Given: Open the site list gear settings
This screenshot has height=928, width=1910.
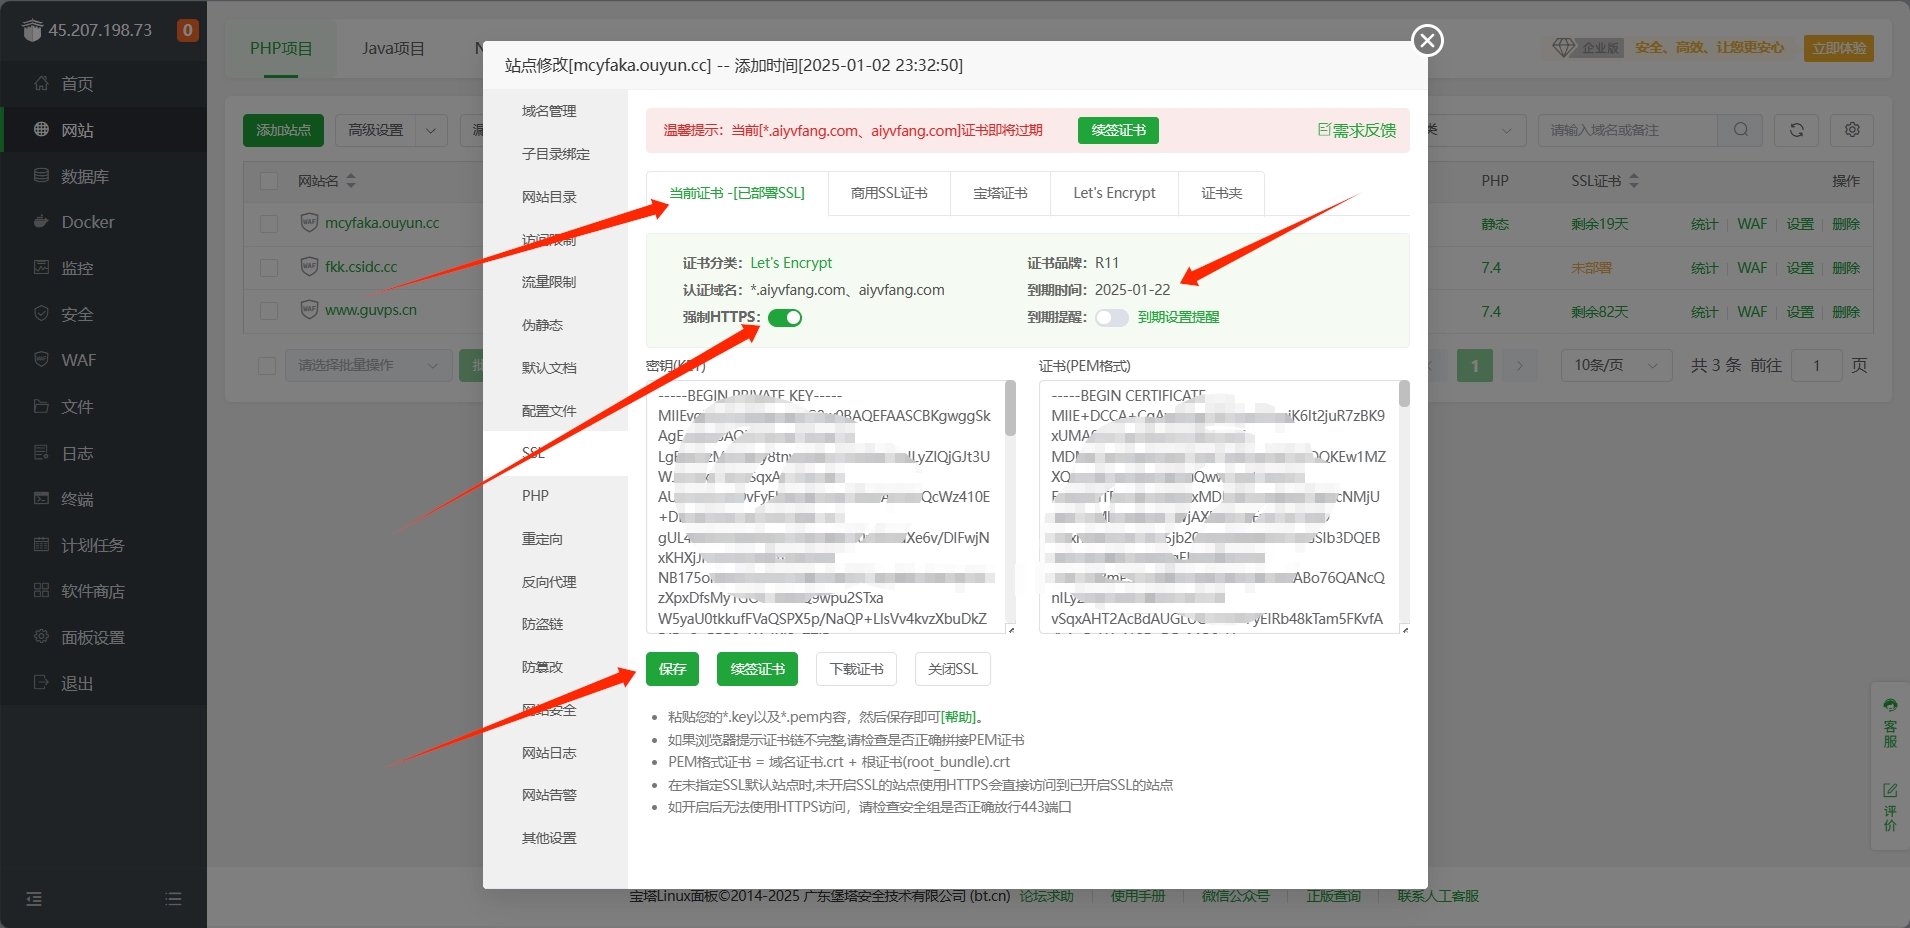Looking at the screenshot, I should (1852, 130).
